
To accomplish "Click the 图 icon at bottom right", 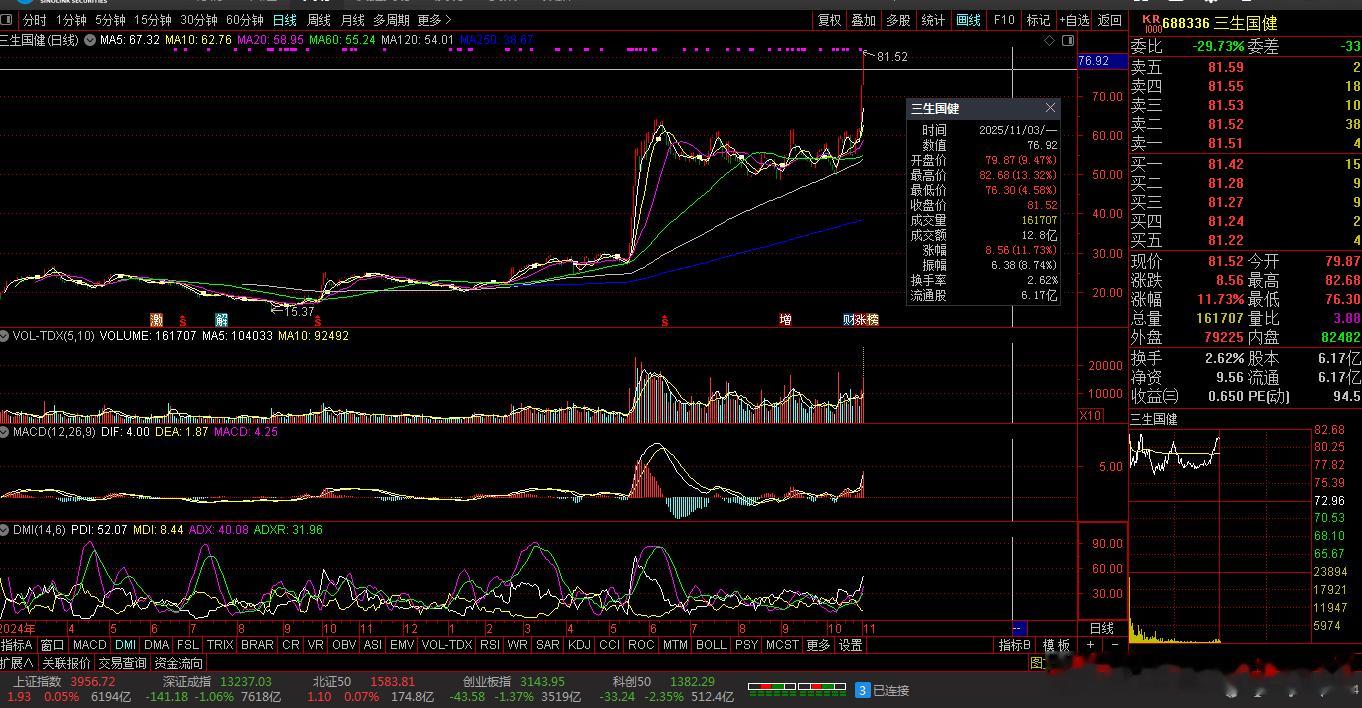I will (1036, 662).
